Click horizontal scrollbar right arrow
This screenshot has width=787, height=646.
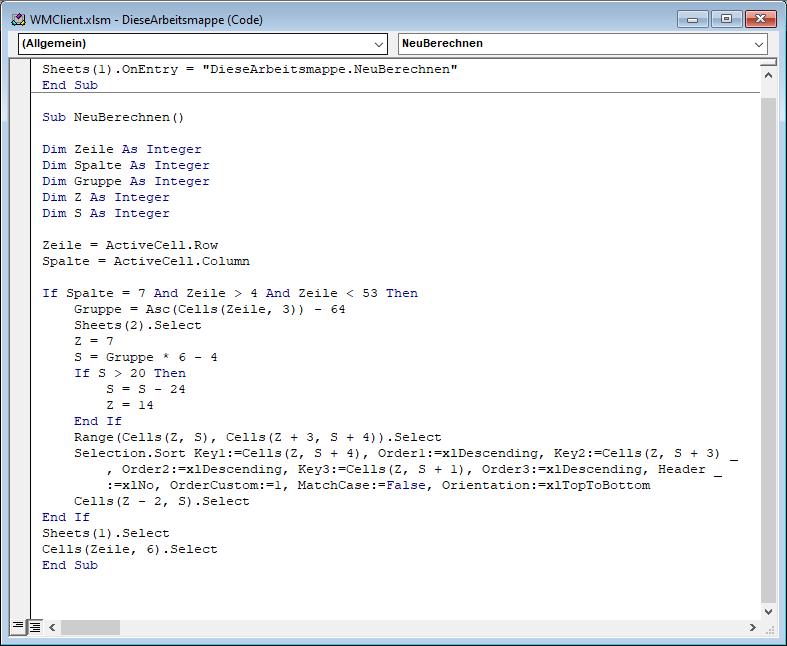click(752, 627)
